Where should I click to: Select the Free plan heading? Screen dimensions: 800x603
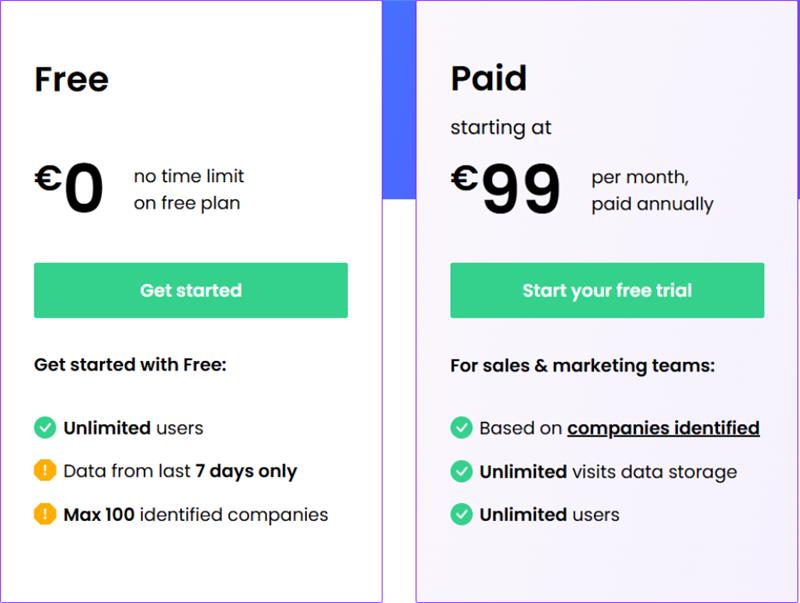[x=73, y=78]
